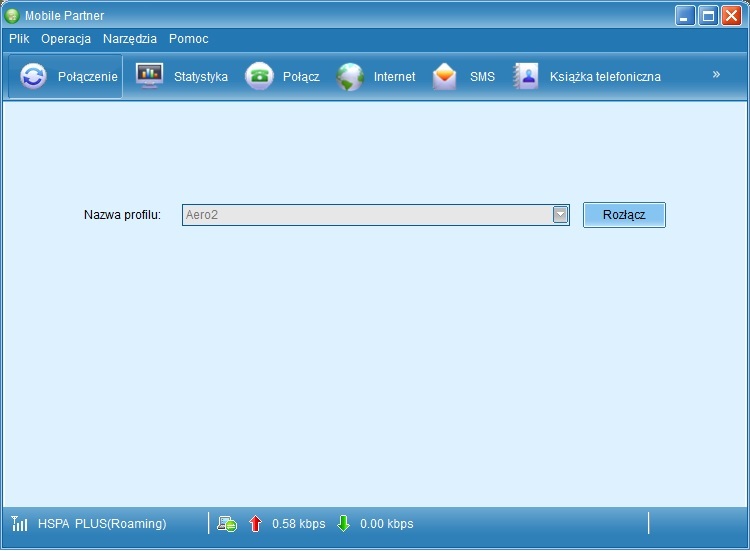750x551 pixels.
Task: Open the SMS envelope icon
Action: click(445, 77)
